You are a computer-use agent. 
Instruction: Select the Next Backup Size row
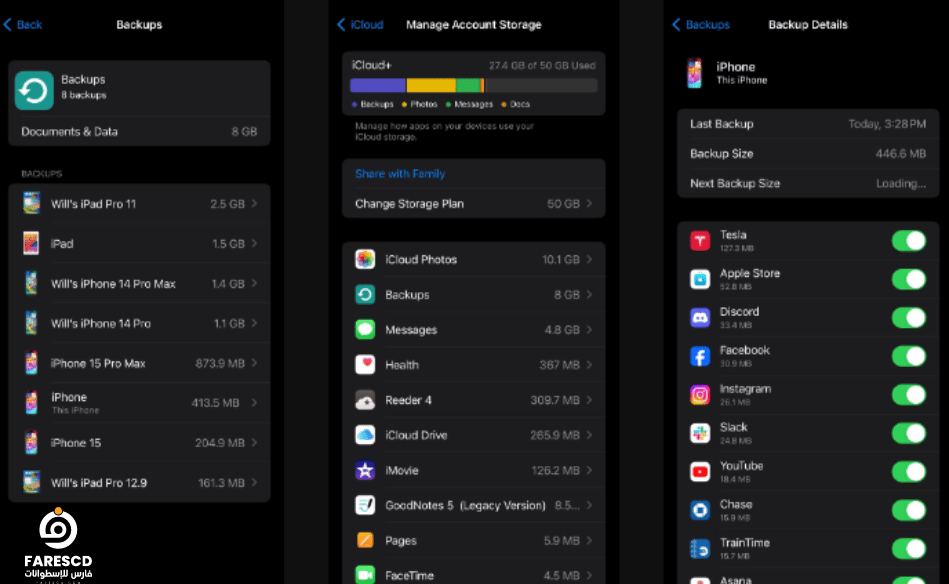808,183
